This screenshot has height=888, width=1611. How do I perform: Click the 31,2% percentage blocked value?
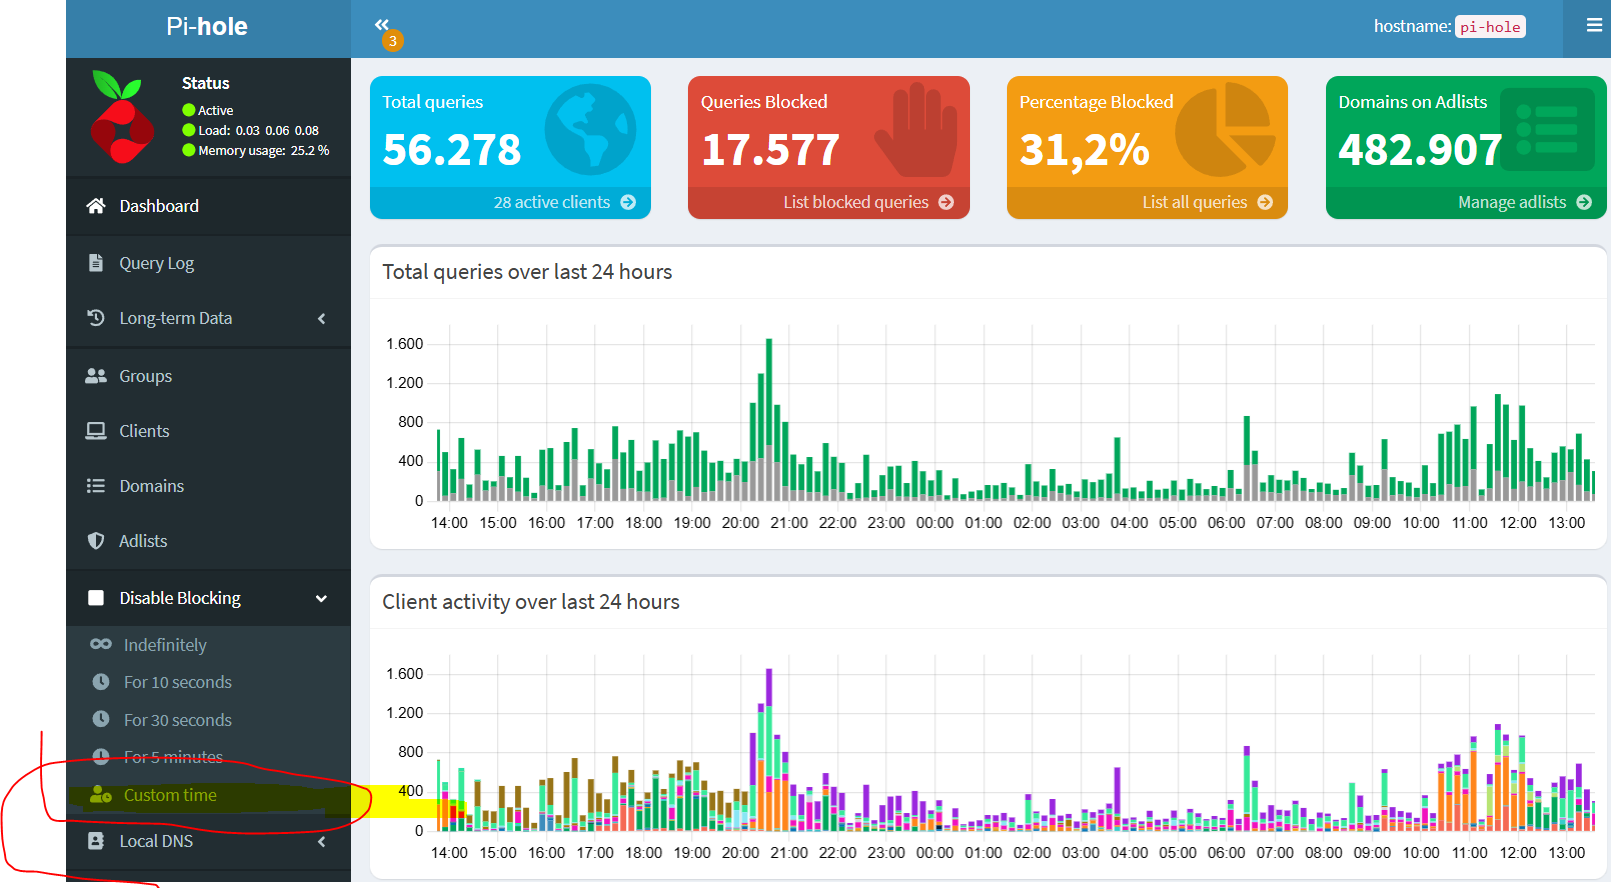1084,150
